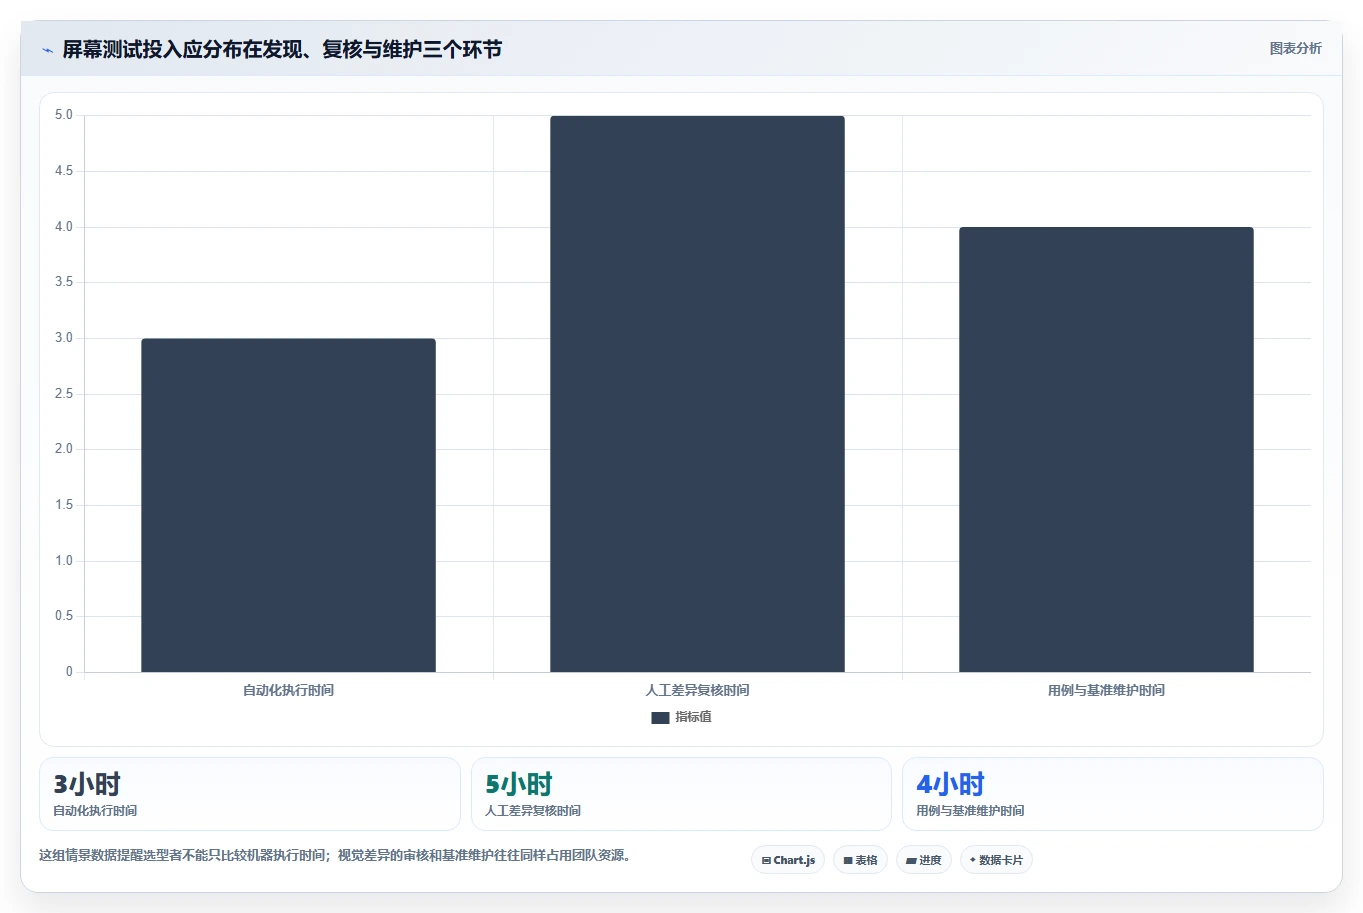
Task: Click 人工差异复核时间 caption under 5小时
Action: point(533,811)
